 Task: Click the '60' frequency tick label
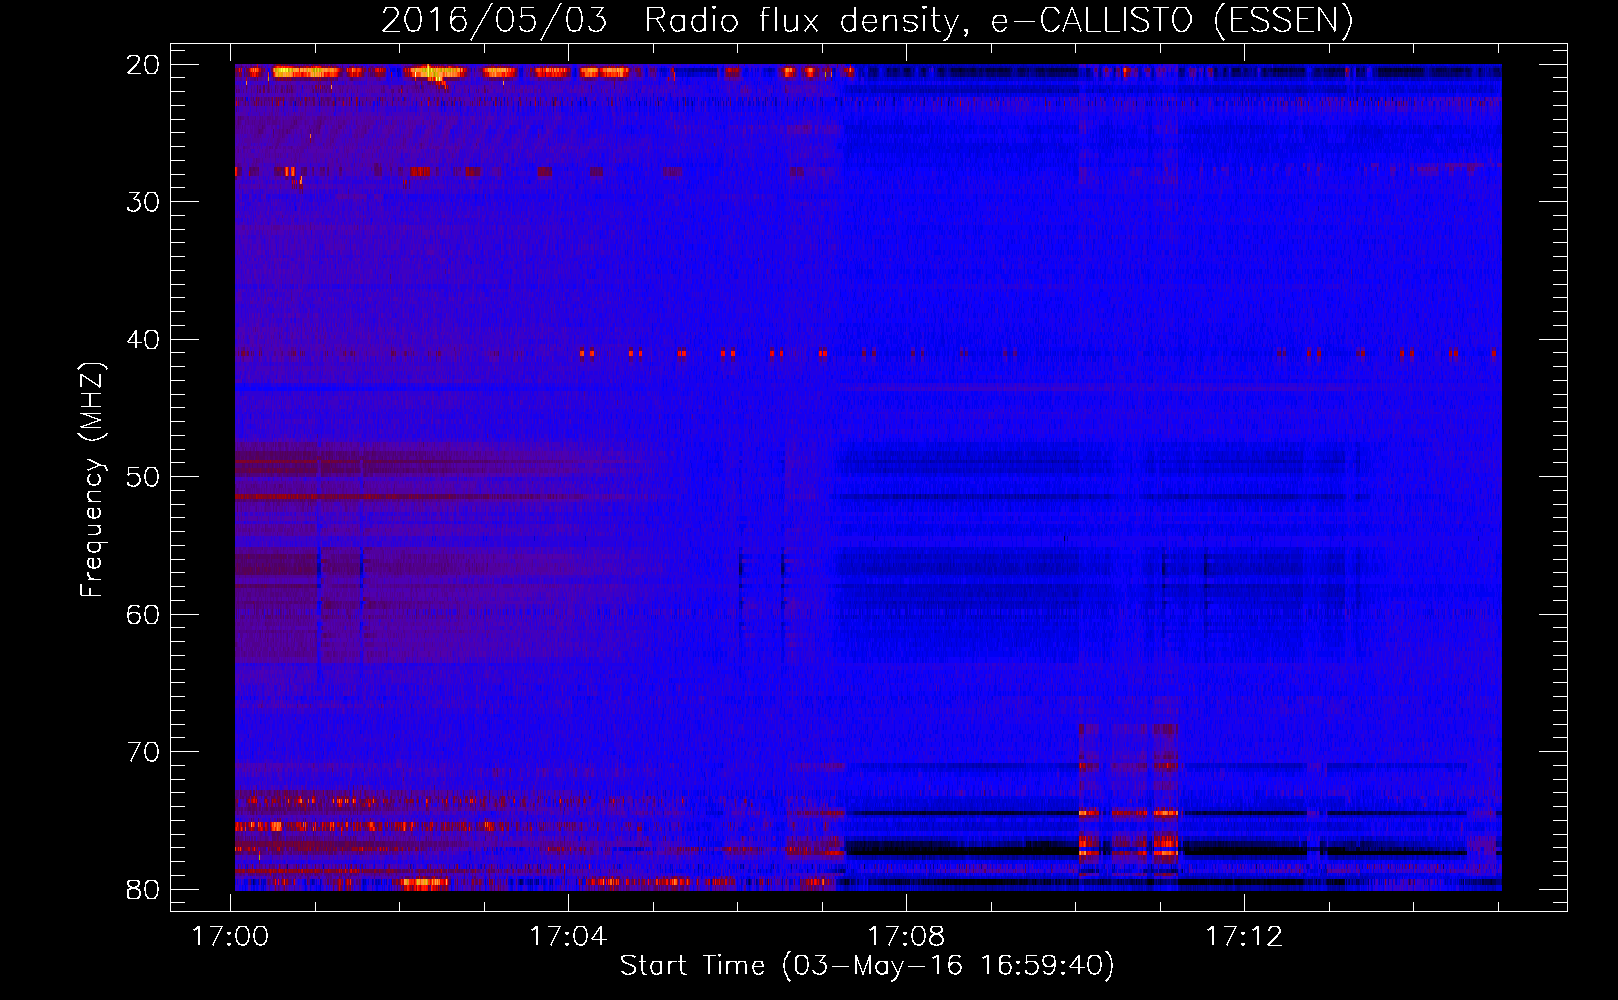coord(143,615)
